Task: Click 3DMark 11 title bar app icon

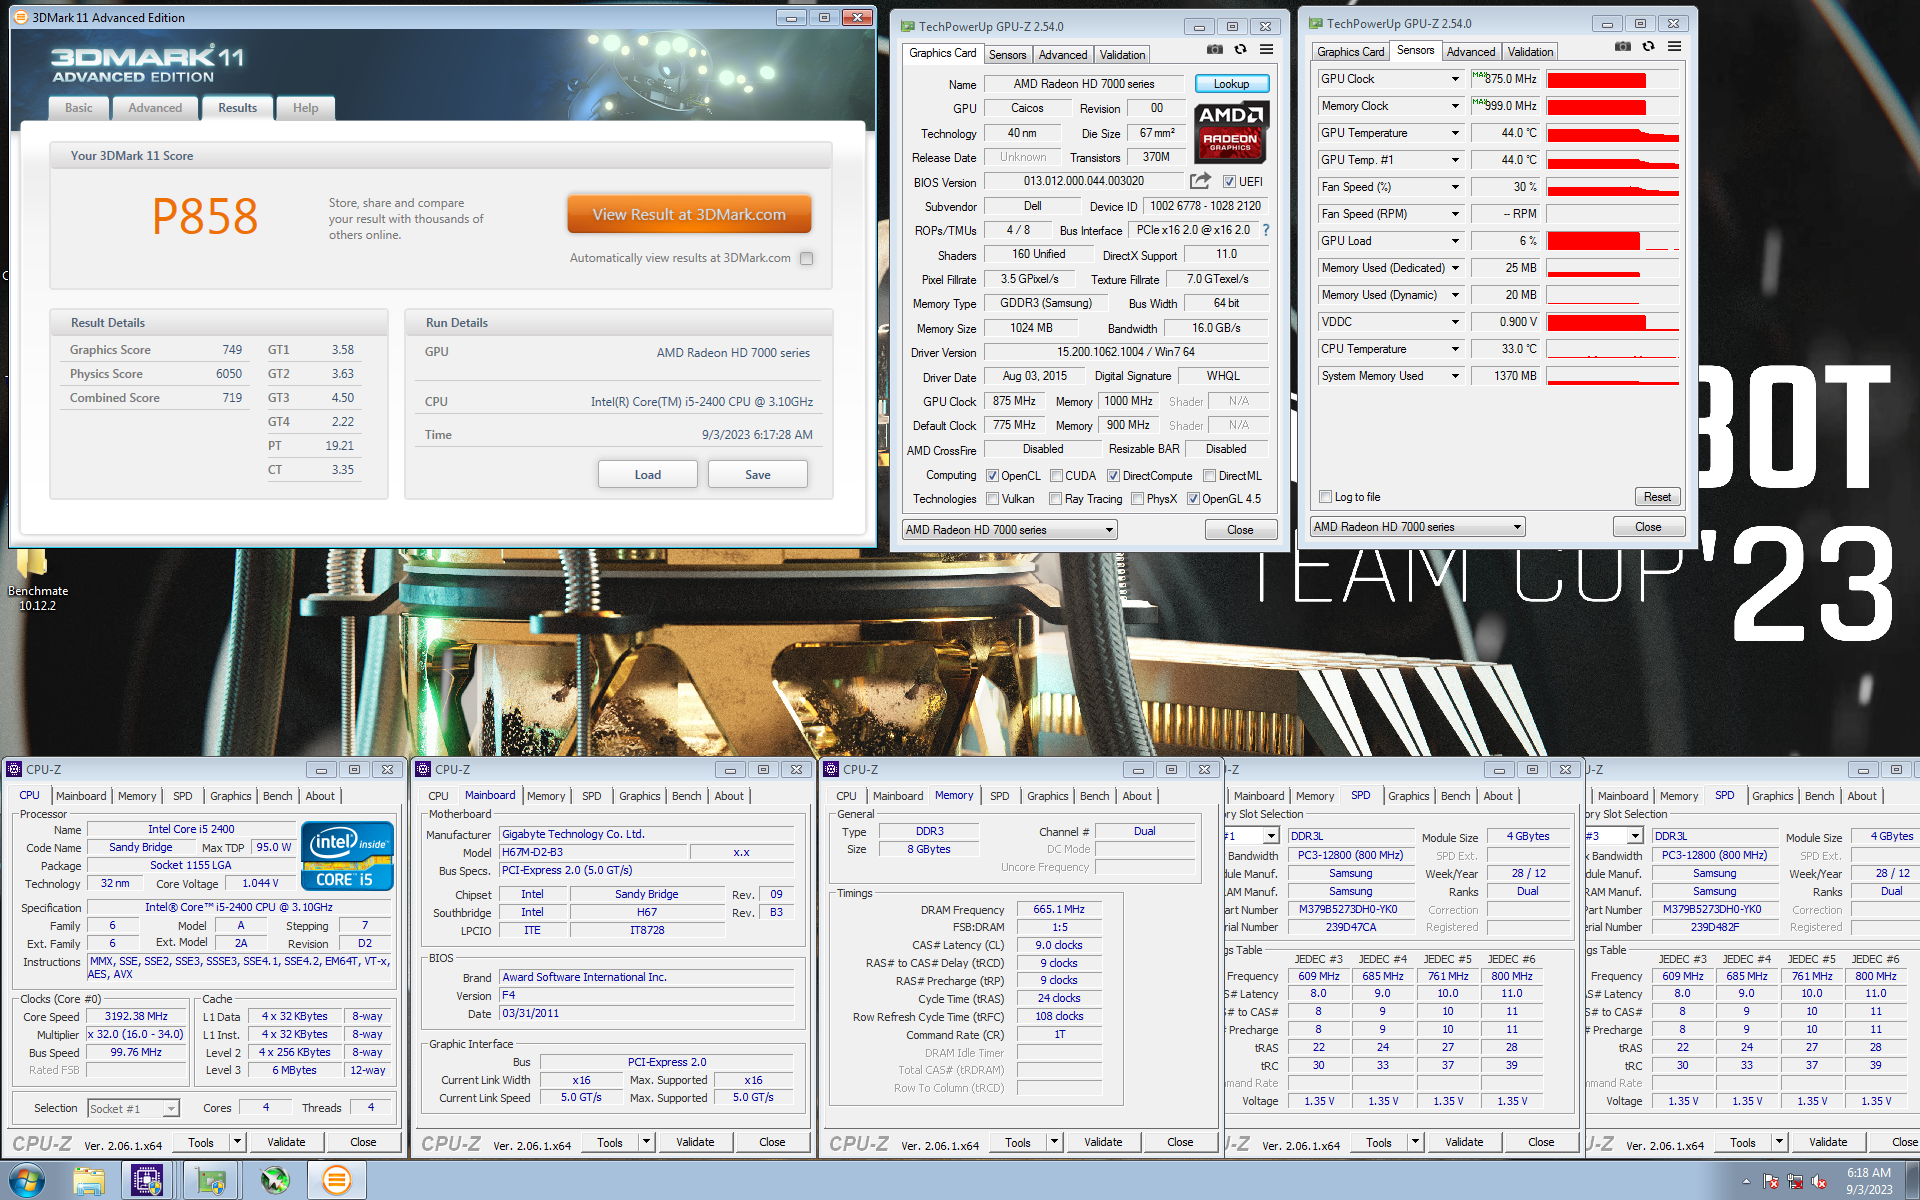Action: [21, 17]
